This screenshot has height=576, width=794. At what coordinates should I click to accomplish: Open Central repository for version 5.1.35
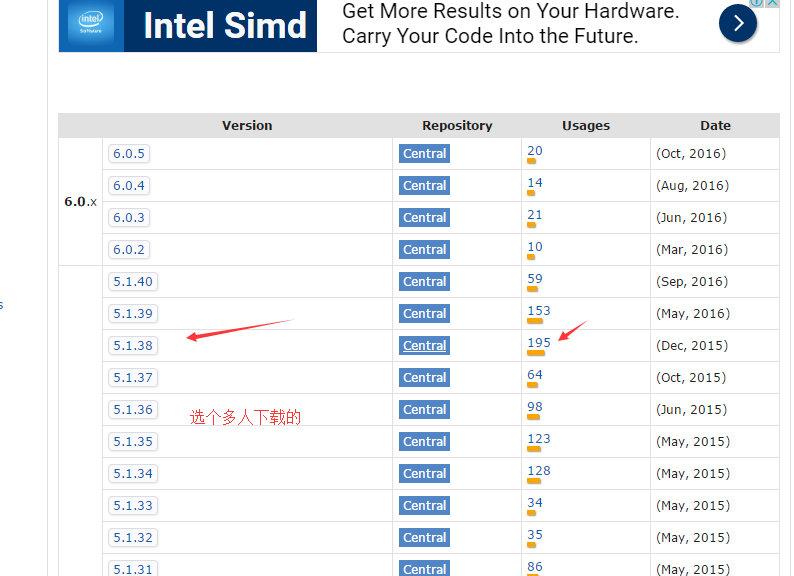pos(424,442)
